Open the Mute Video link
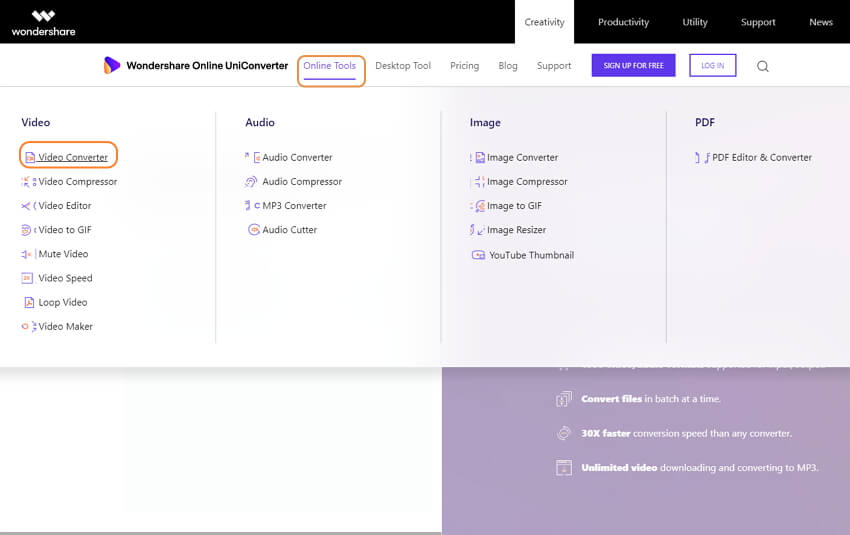850x535 pixels. 63,254
